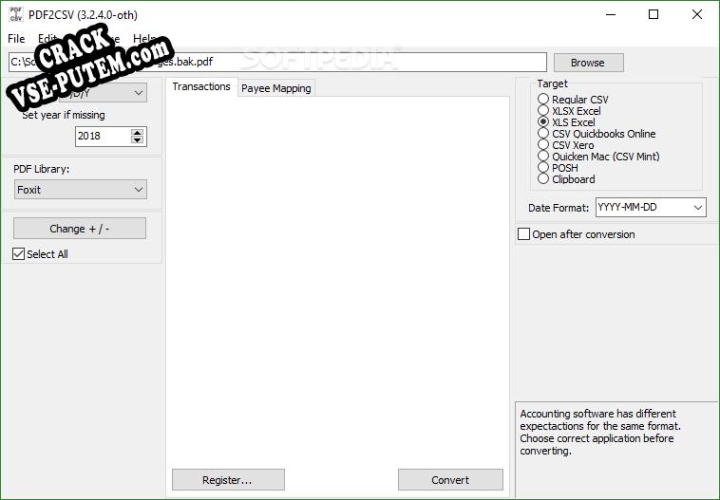Open the YYYY-MM-DD Date Format dropdown

pyautogui.click(x=651, y=208)
